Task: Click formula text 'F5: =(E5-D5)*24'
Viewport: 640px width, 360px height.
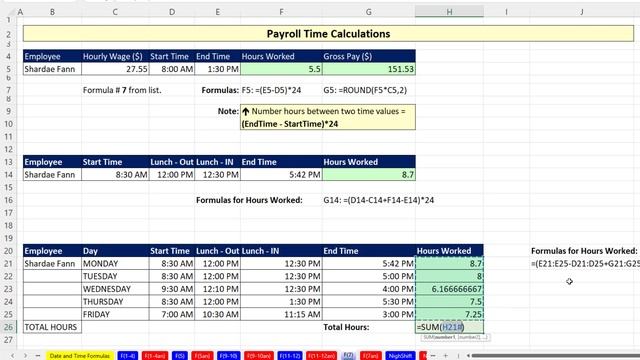Action: coord(271,90)
